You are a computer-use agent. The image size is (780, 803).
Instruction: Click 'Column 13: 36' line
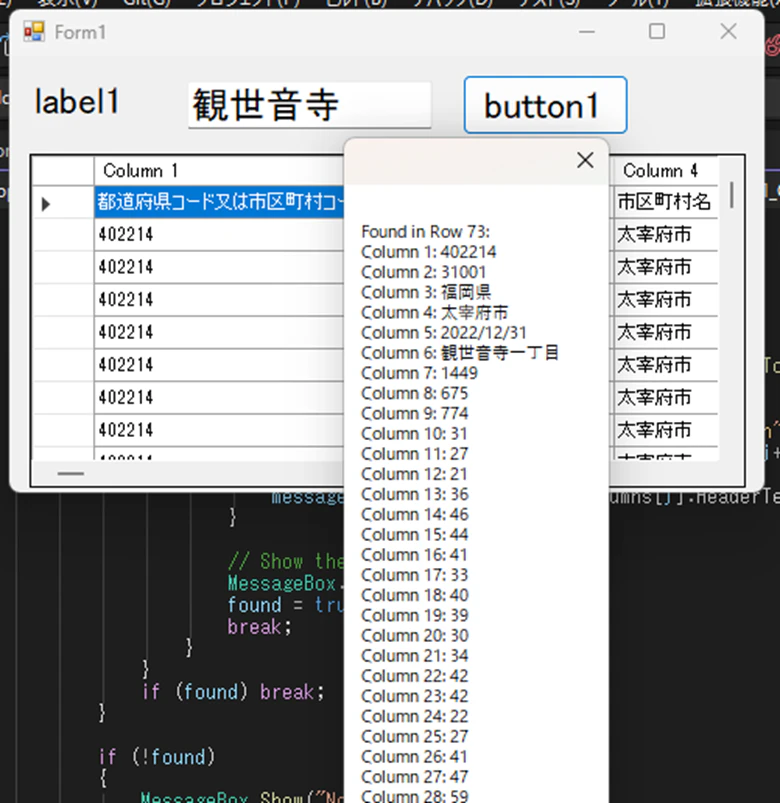[415, 494]
